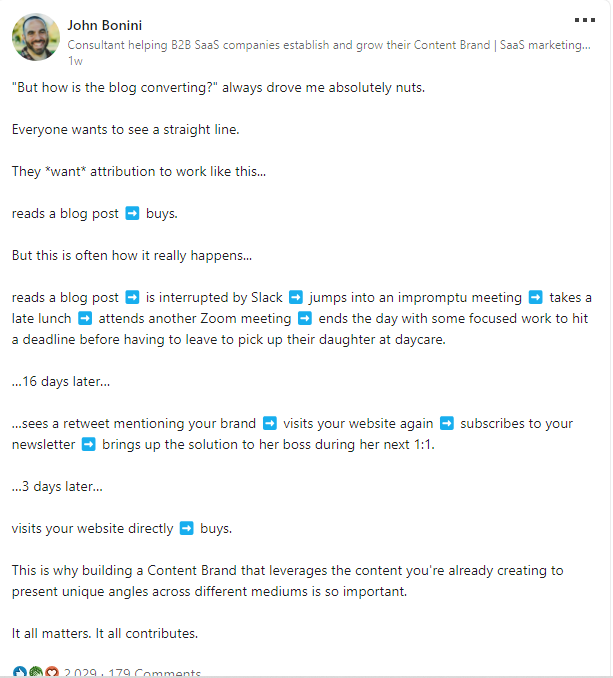The width and height of the screenshot is (613, 678).
Task: Click John Bonini's profile photo
Action: click(36, 37)
